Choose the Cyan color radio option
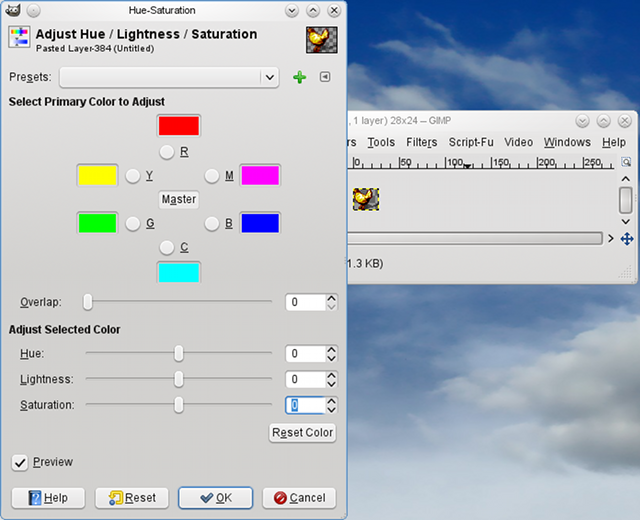Image resolution: width=640 pixels, height=520 pixels. (x=167, y=247)
